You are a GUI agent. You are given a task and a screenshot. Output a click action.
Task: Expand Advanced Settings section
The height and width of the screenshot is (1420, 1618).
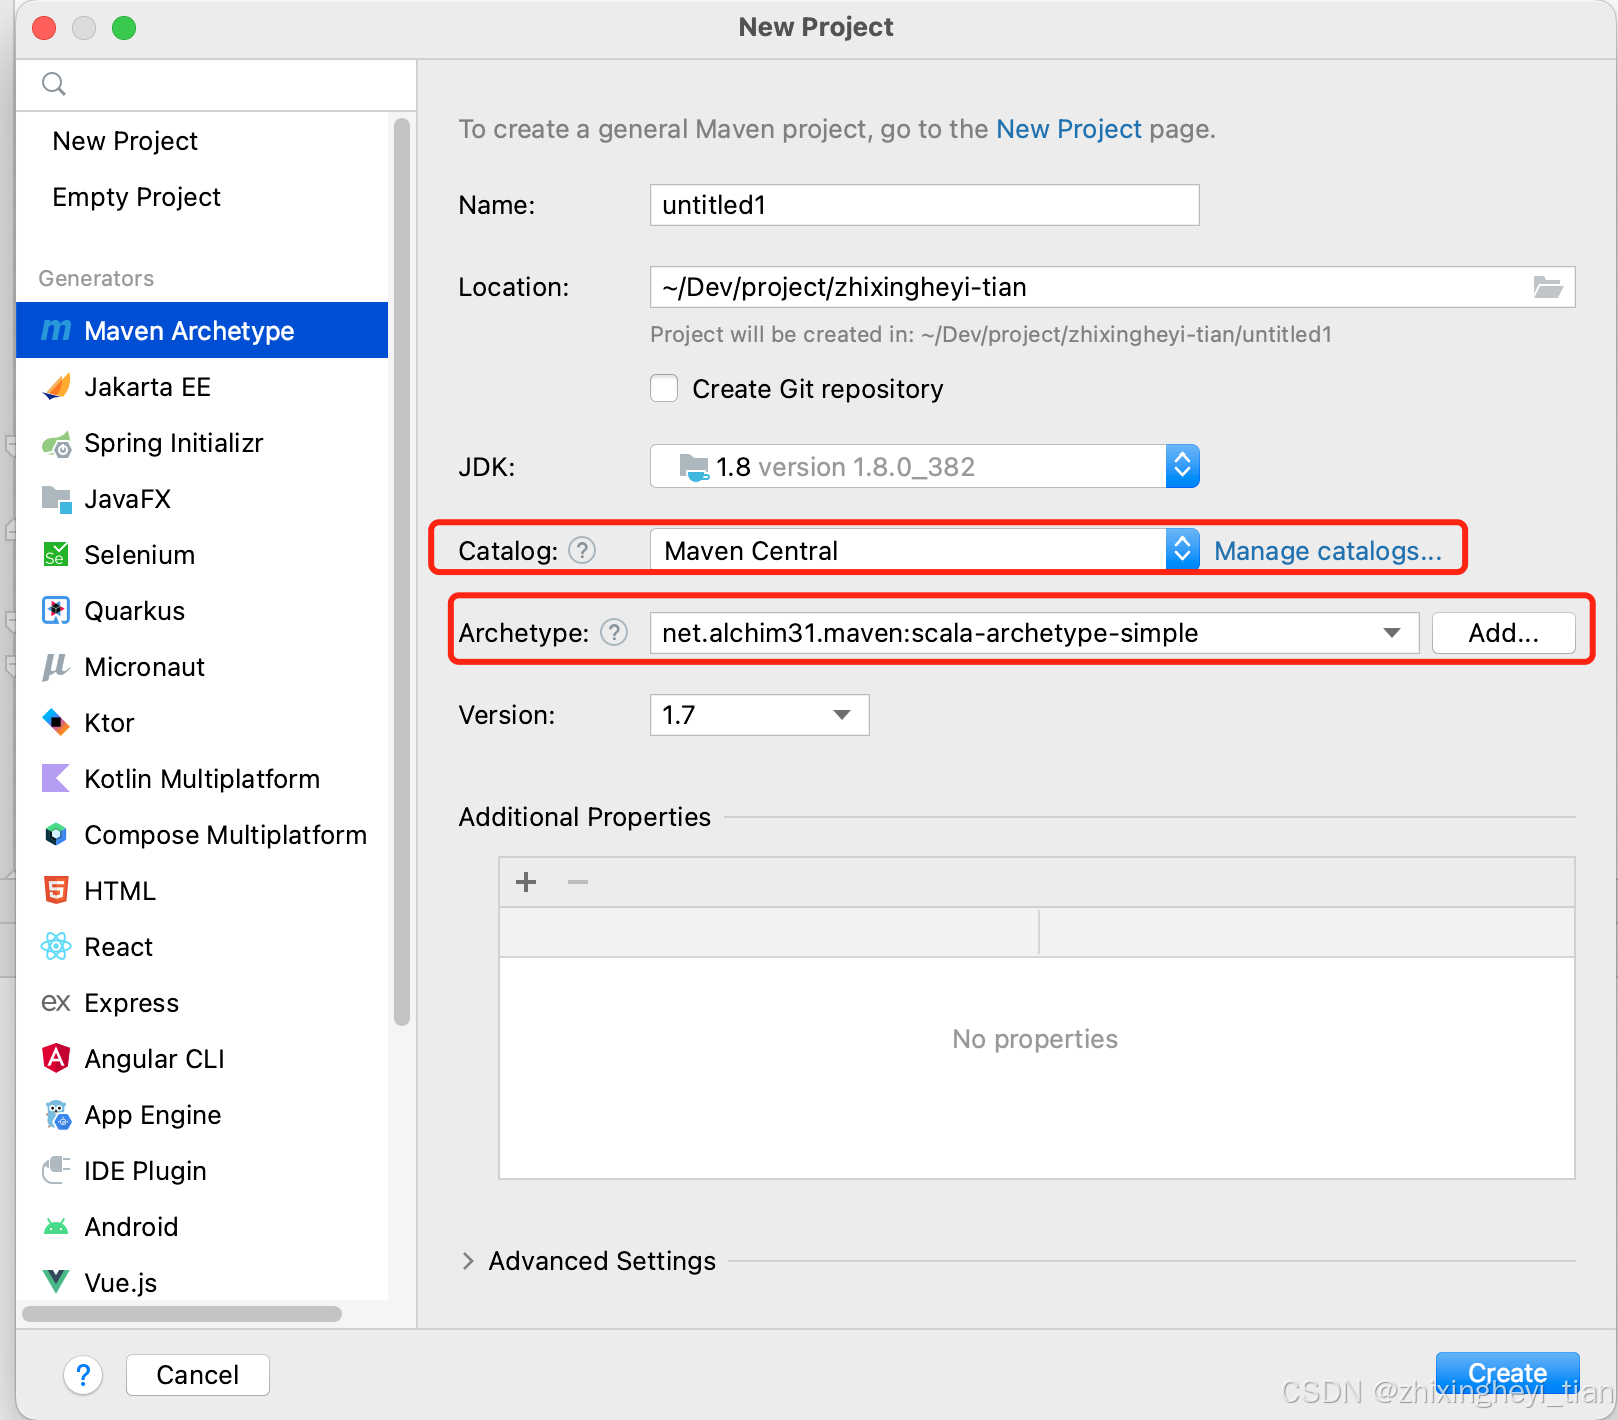pyautogui.click(x=468, y=1261)
